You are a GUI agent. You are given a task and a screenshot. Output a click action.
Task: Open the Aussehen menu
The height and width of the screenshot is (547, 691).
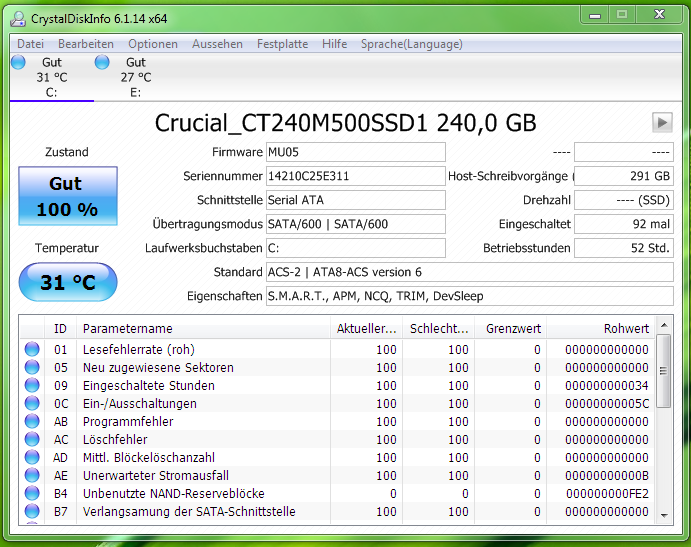click(217, 44)
